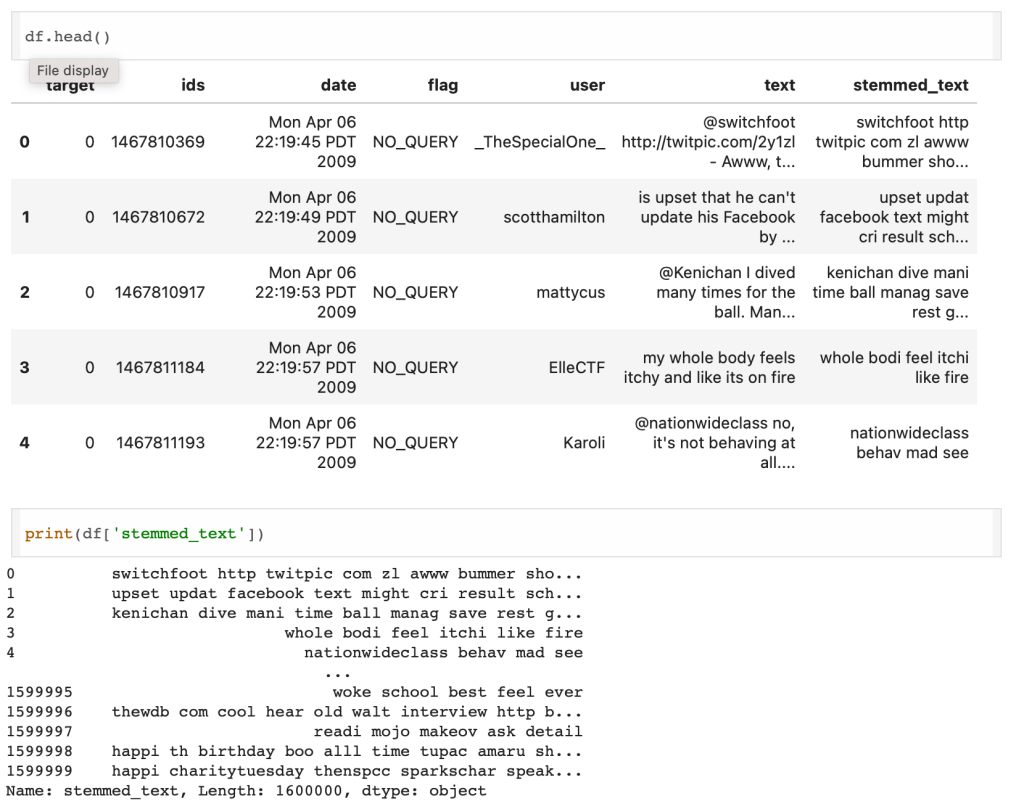Click the username scotthamilton

[554, 217]
